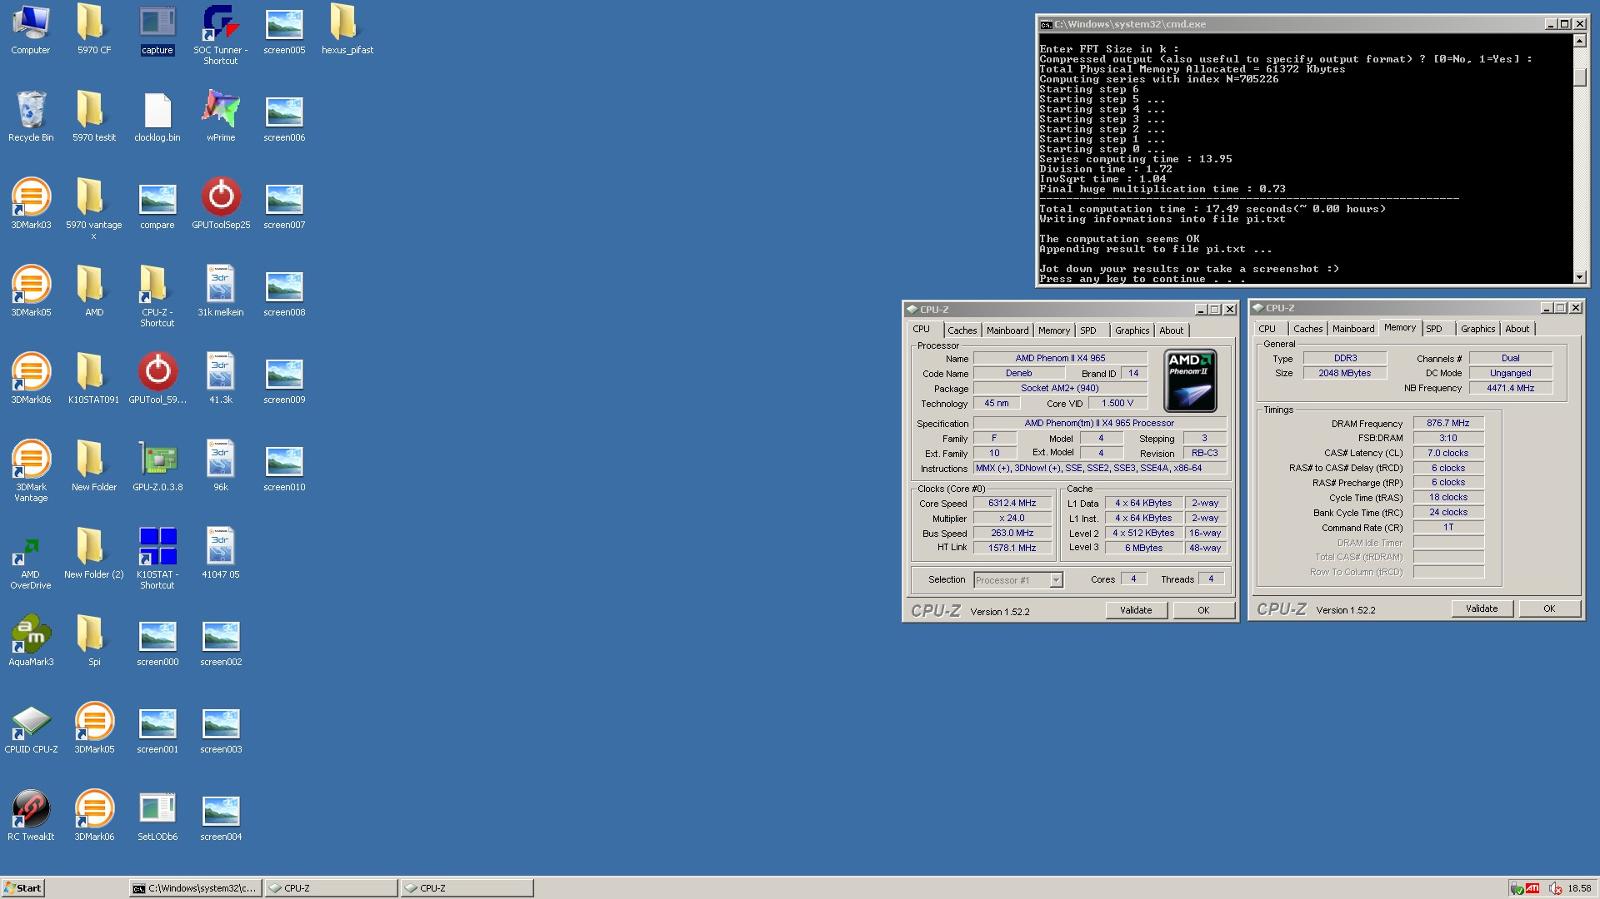This screenshot has width=1600, height=899.
Task: Open Graphics tab in left CPU-Z window
Action: 1132,331
